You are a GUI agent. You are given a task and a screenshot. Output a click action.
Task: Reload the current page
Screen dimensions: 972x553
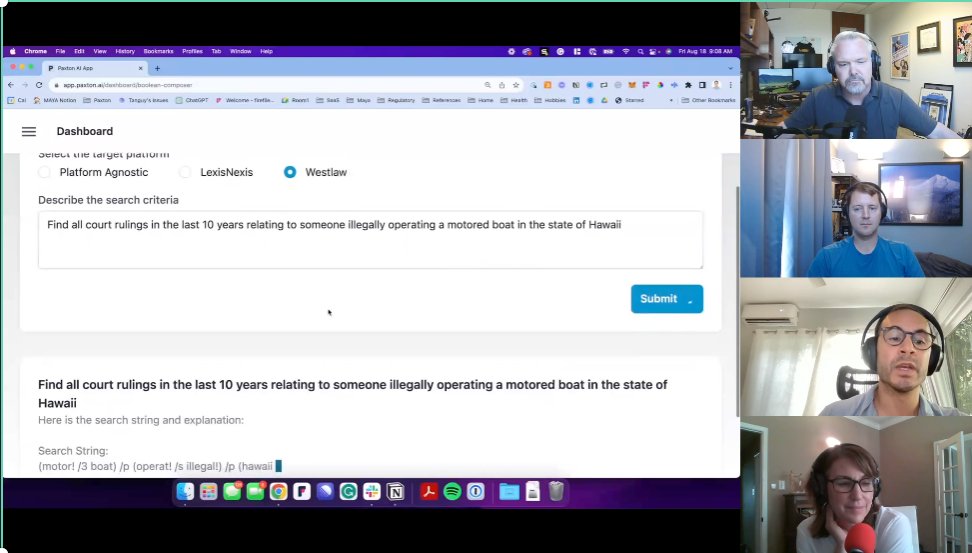coord(39,85)
